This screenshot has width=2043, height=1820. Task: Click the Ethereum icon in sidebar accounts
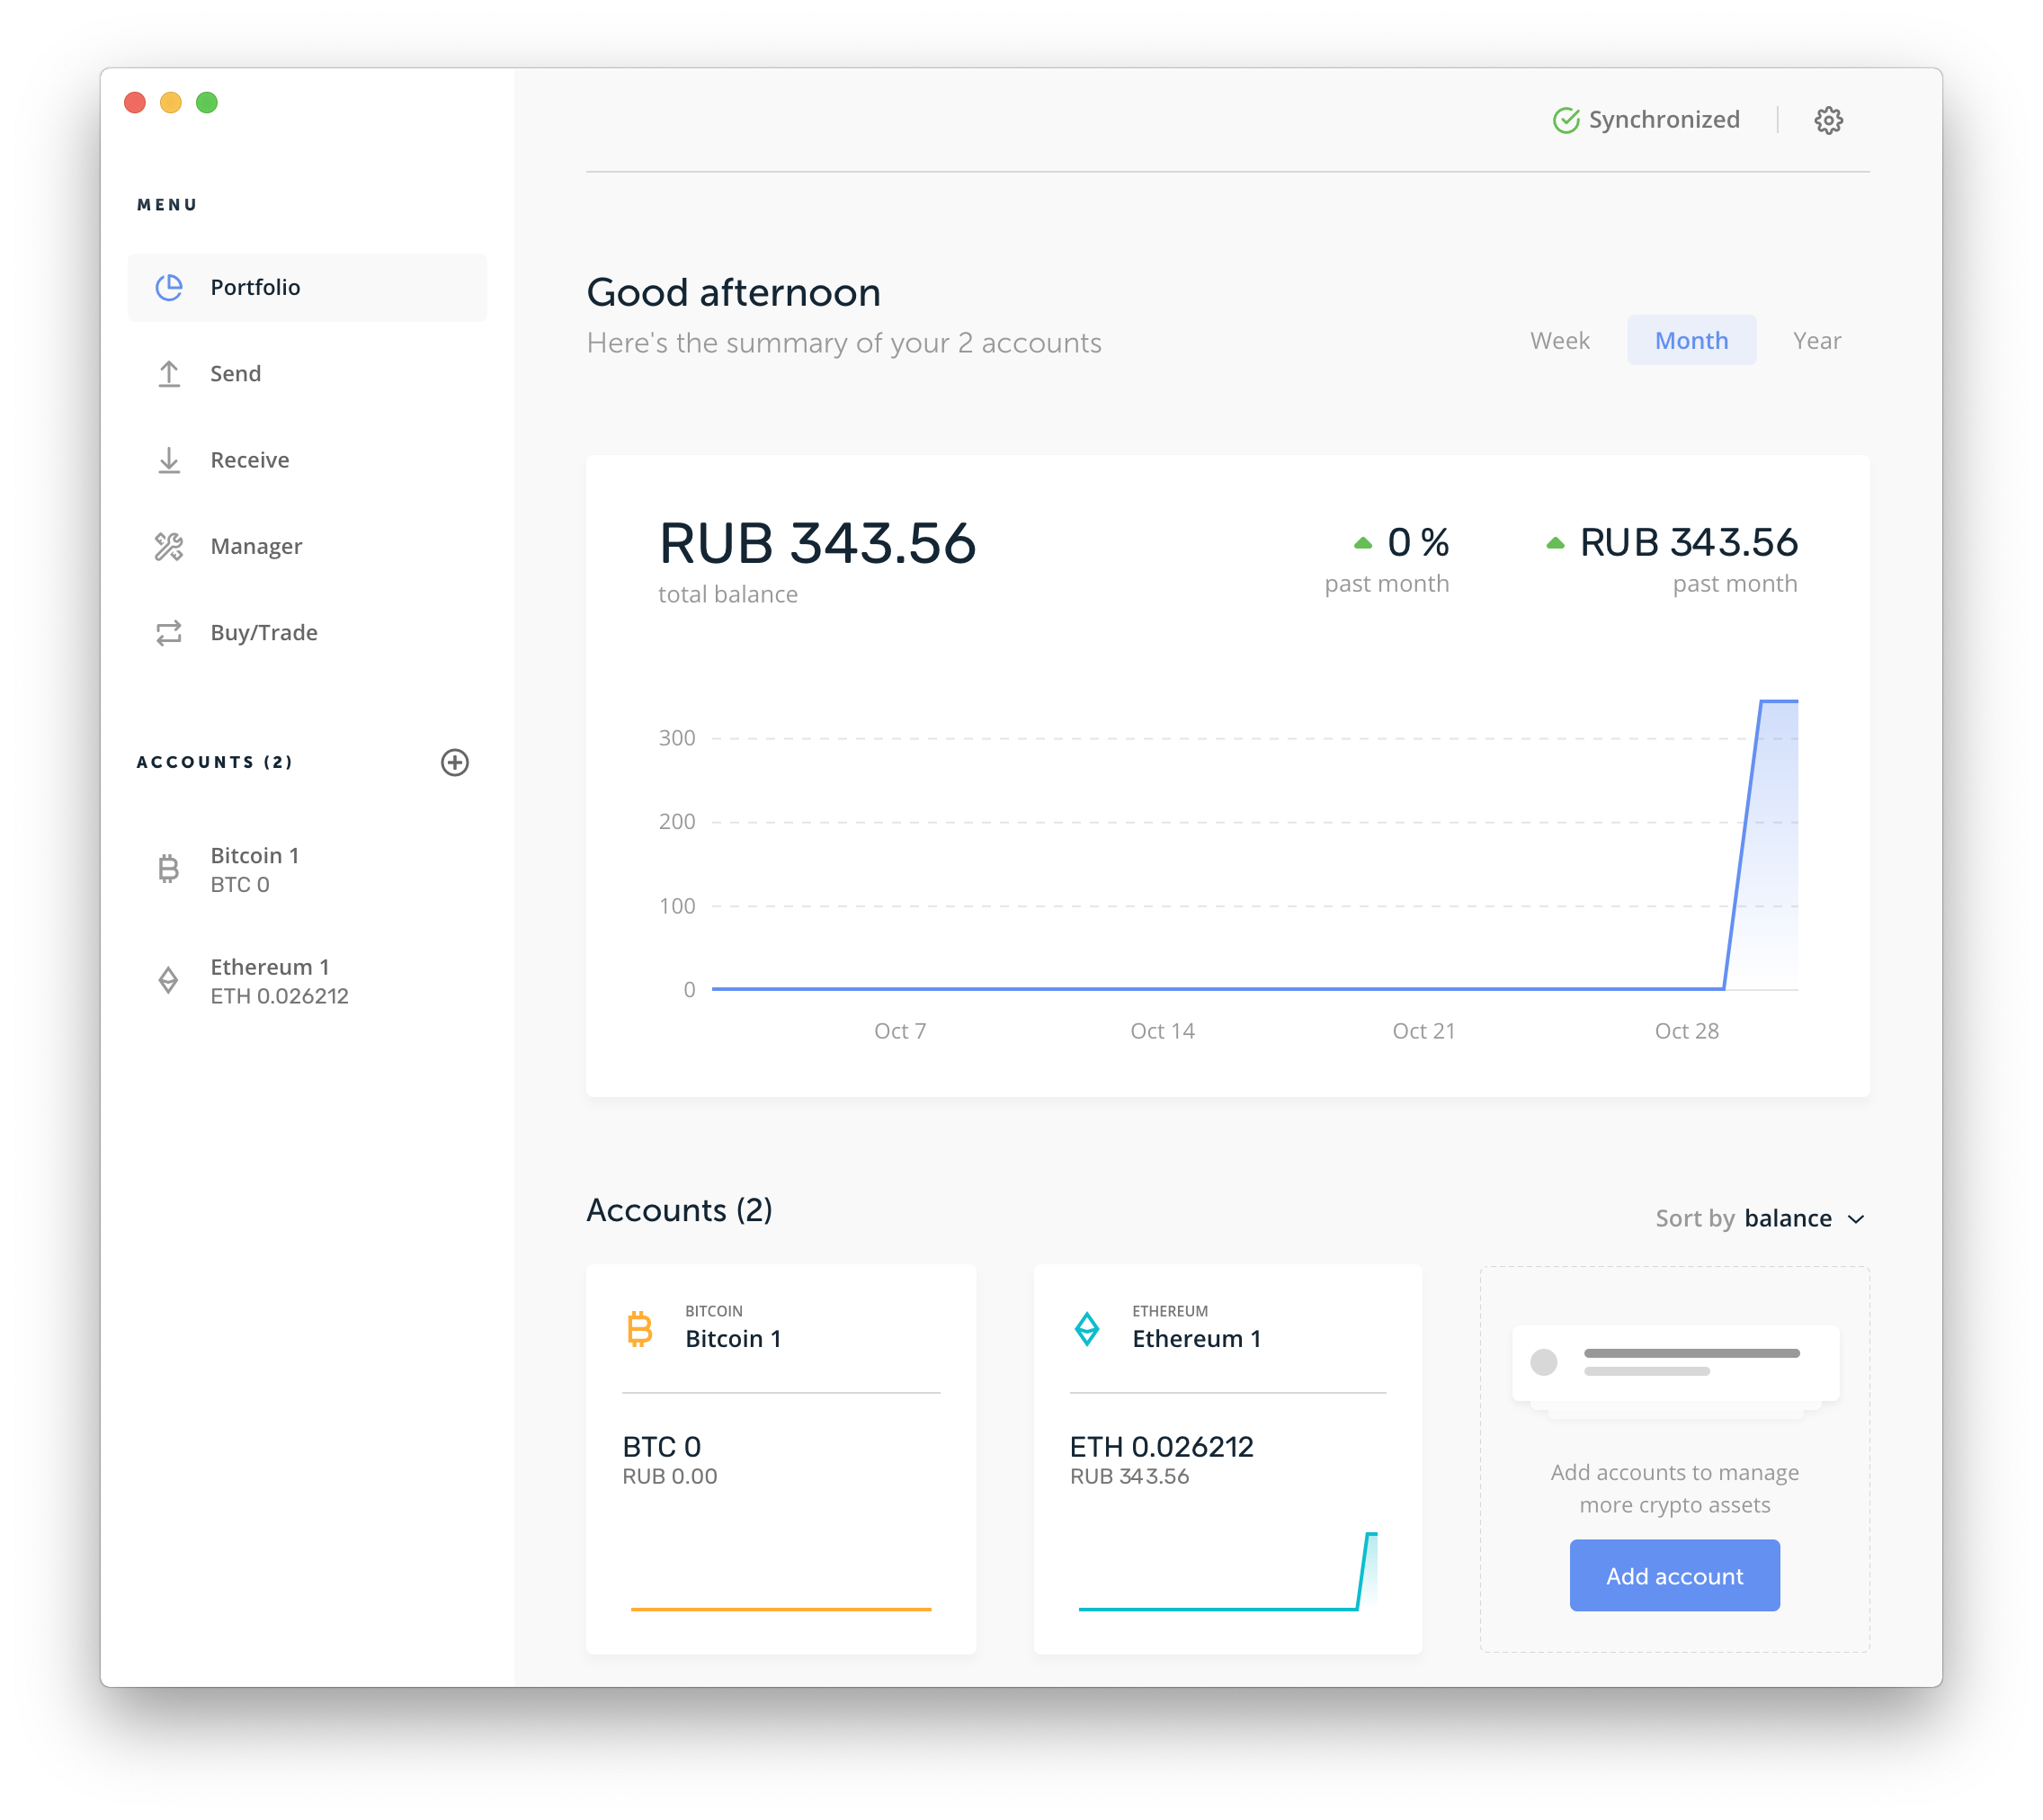pos(169,980)
